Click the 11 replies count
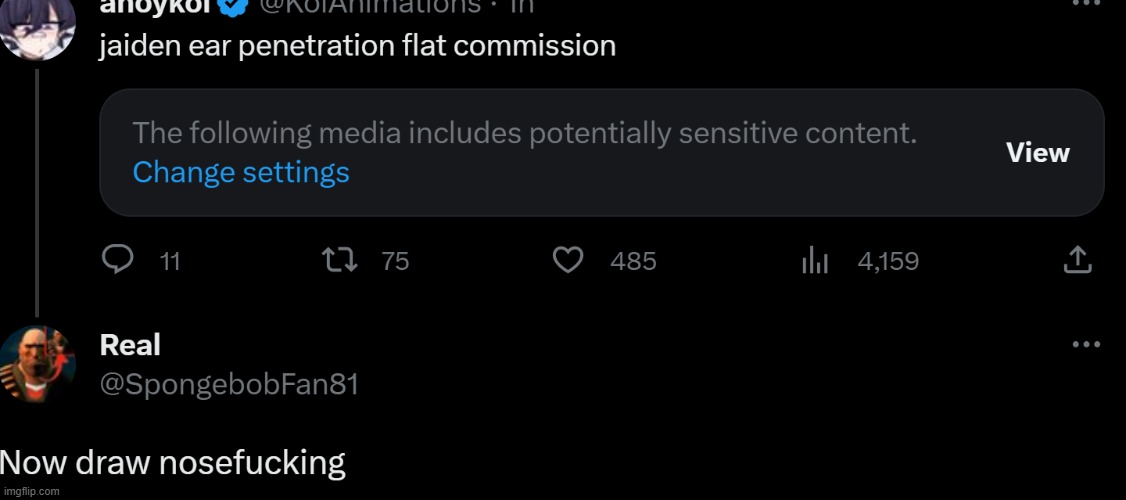Viewport: 1126px width, 500px height. (x=170, y=262)
